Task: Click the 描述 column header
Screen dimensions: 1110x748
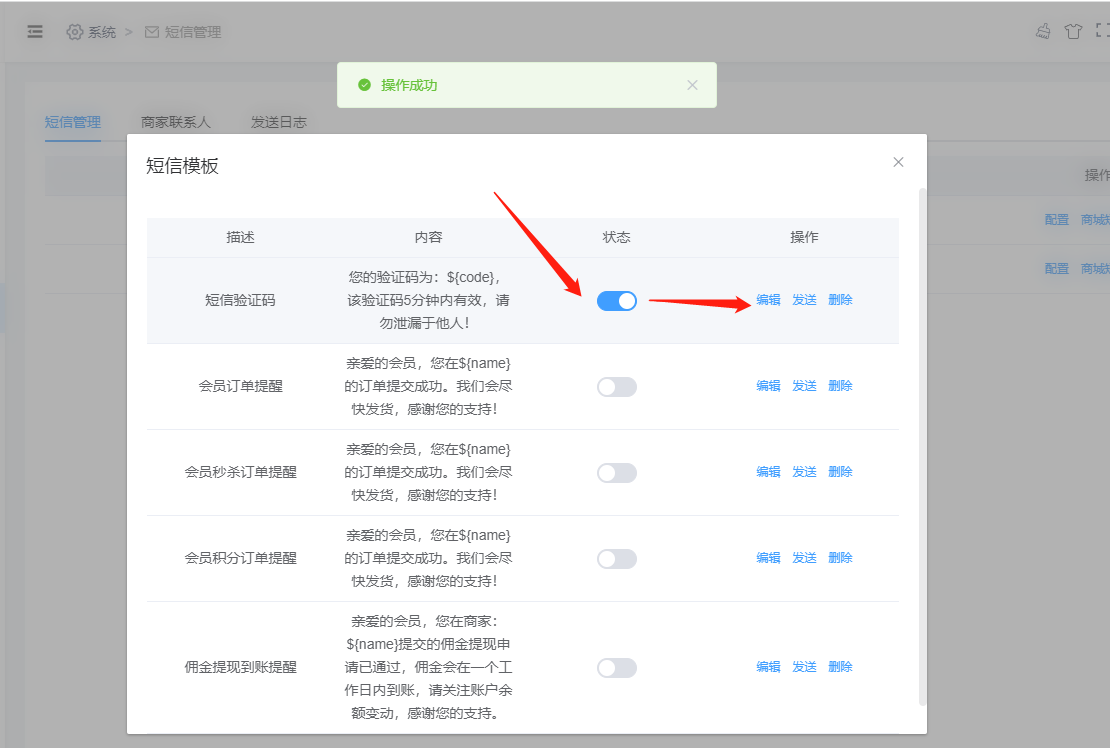Action: tap(241, 237)
